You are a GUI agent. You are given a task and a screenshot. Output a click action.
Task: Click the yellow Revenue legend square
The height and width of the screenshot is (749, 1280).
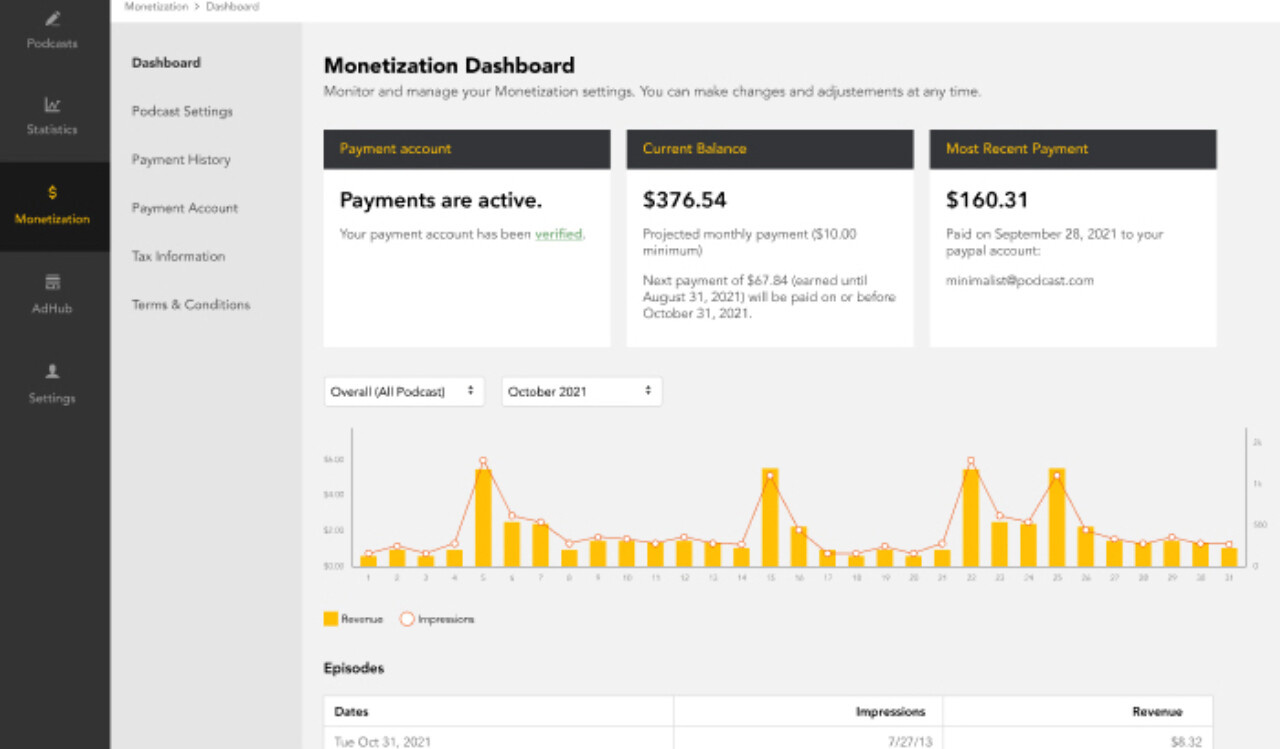tap(330, 619)
